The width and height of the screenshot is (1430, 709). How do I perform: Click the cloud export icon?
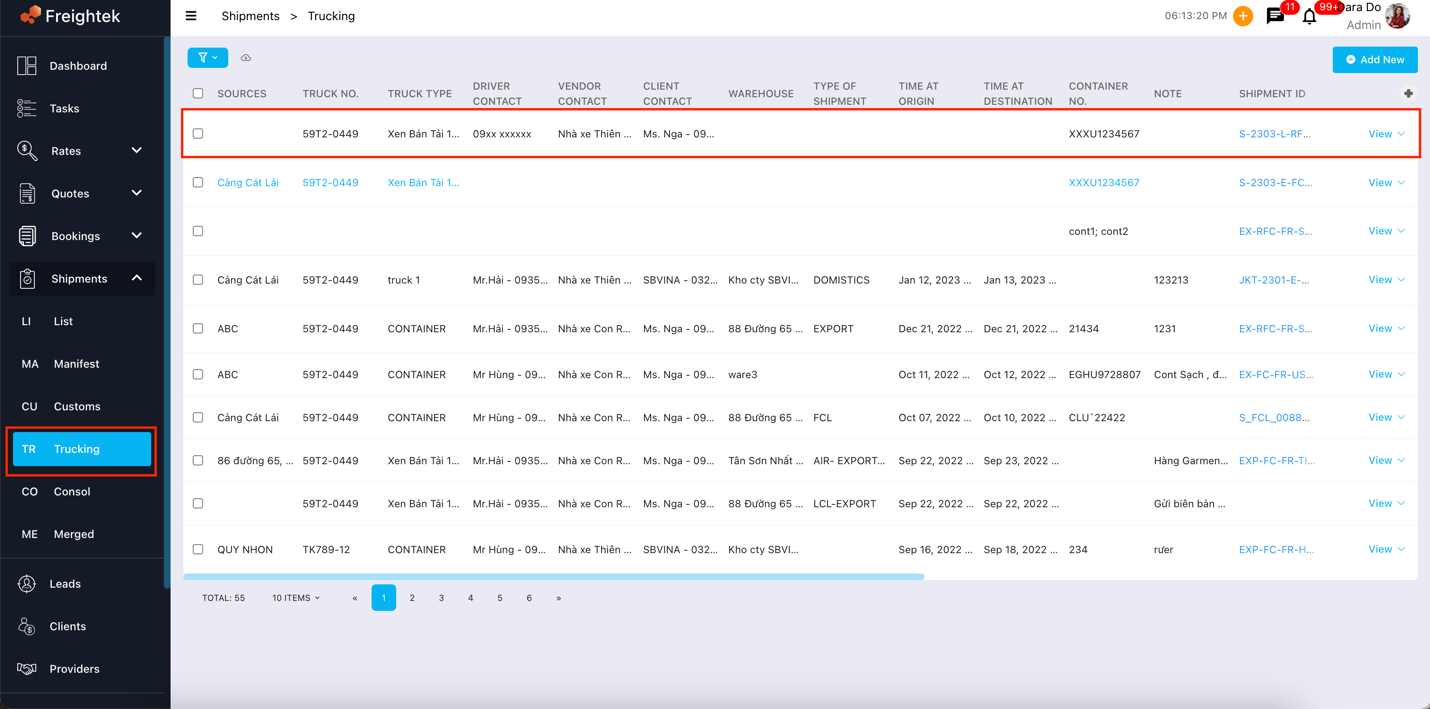point(246,58)
